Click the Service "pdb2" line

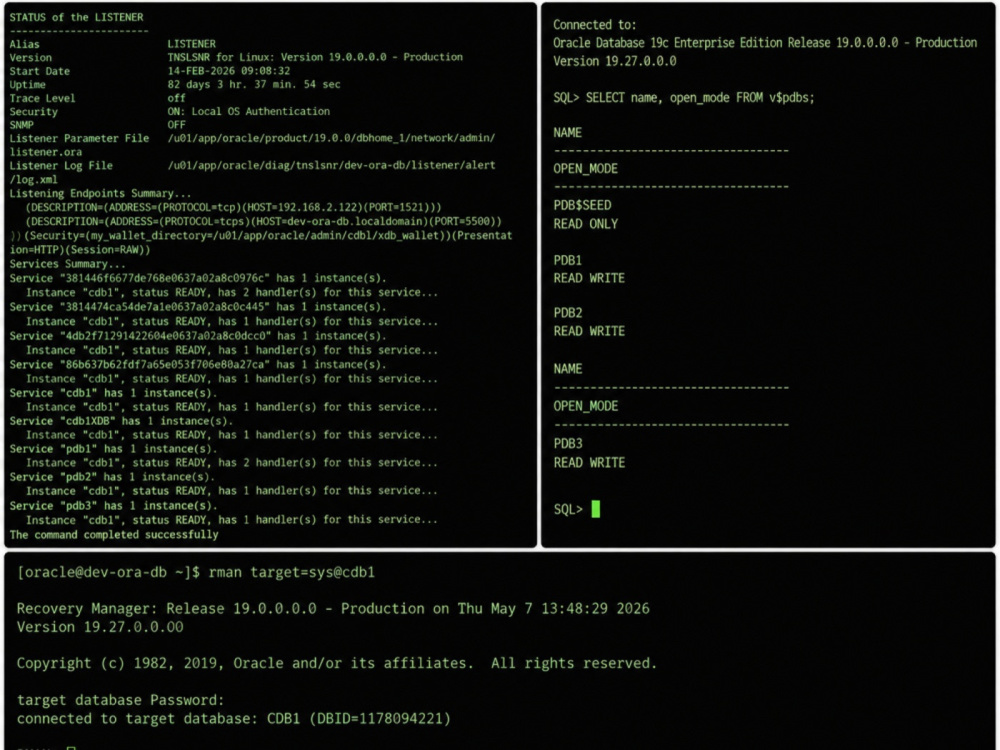click(112, 476)
